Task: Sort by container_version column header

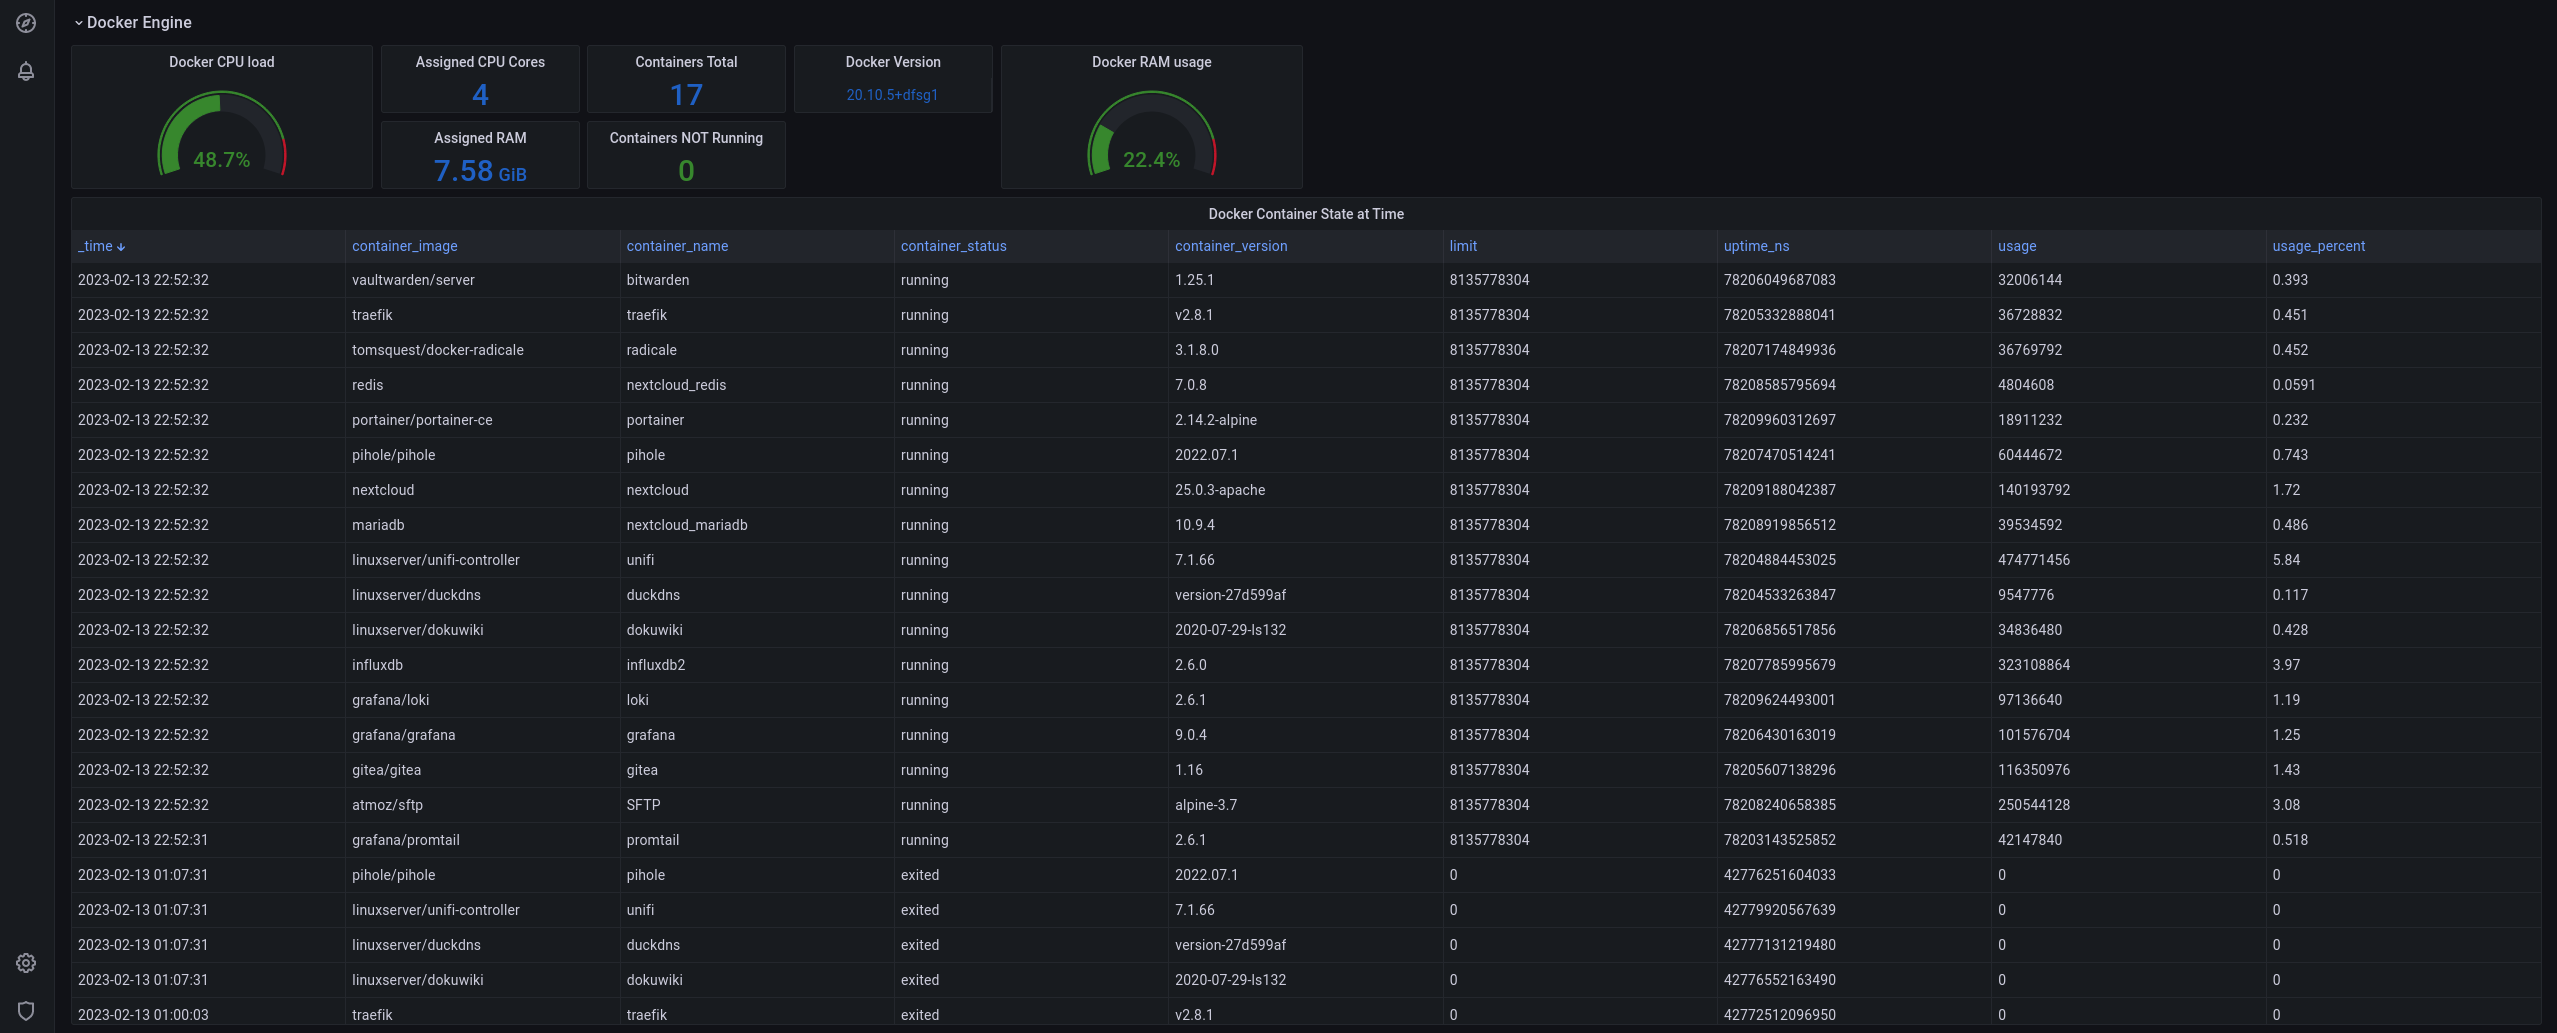Action: click(1231, 246)
